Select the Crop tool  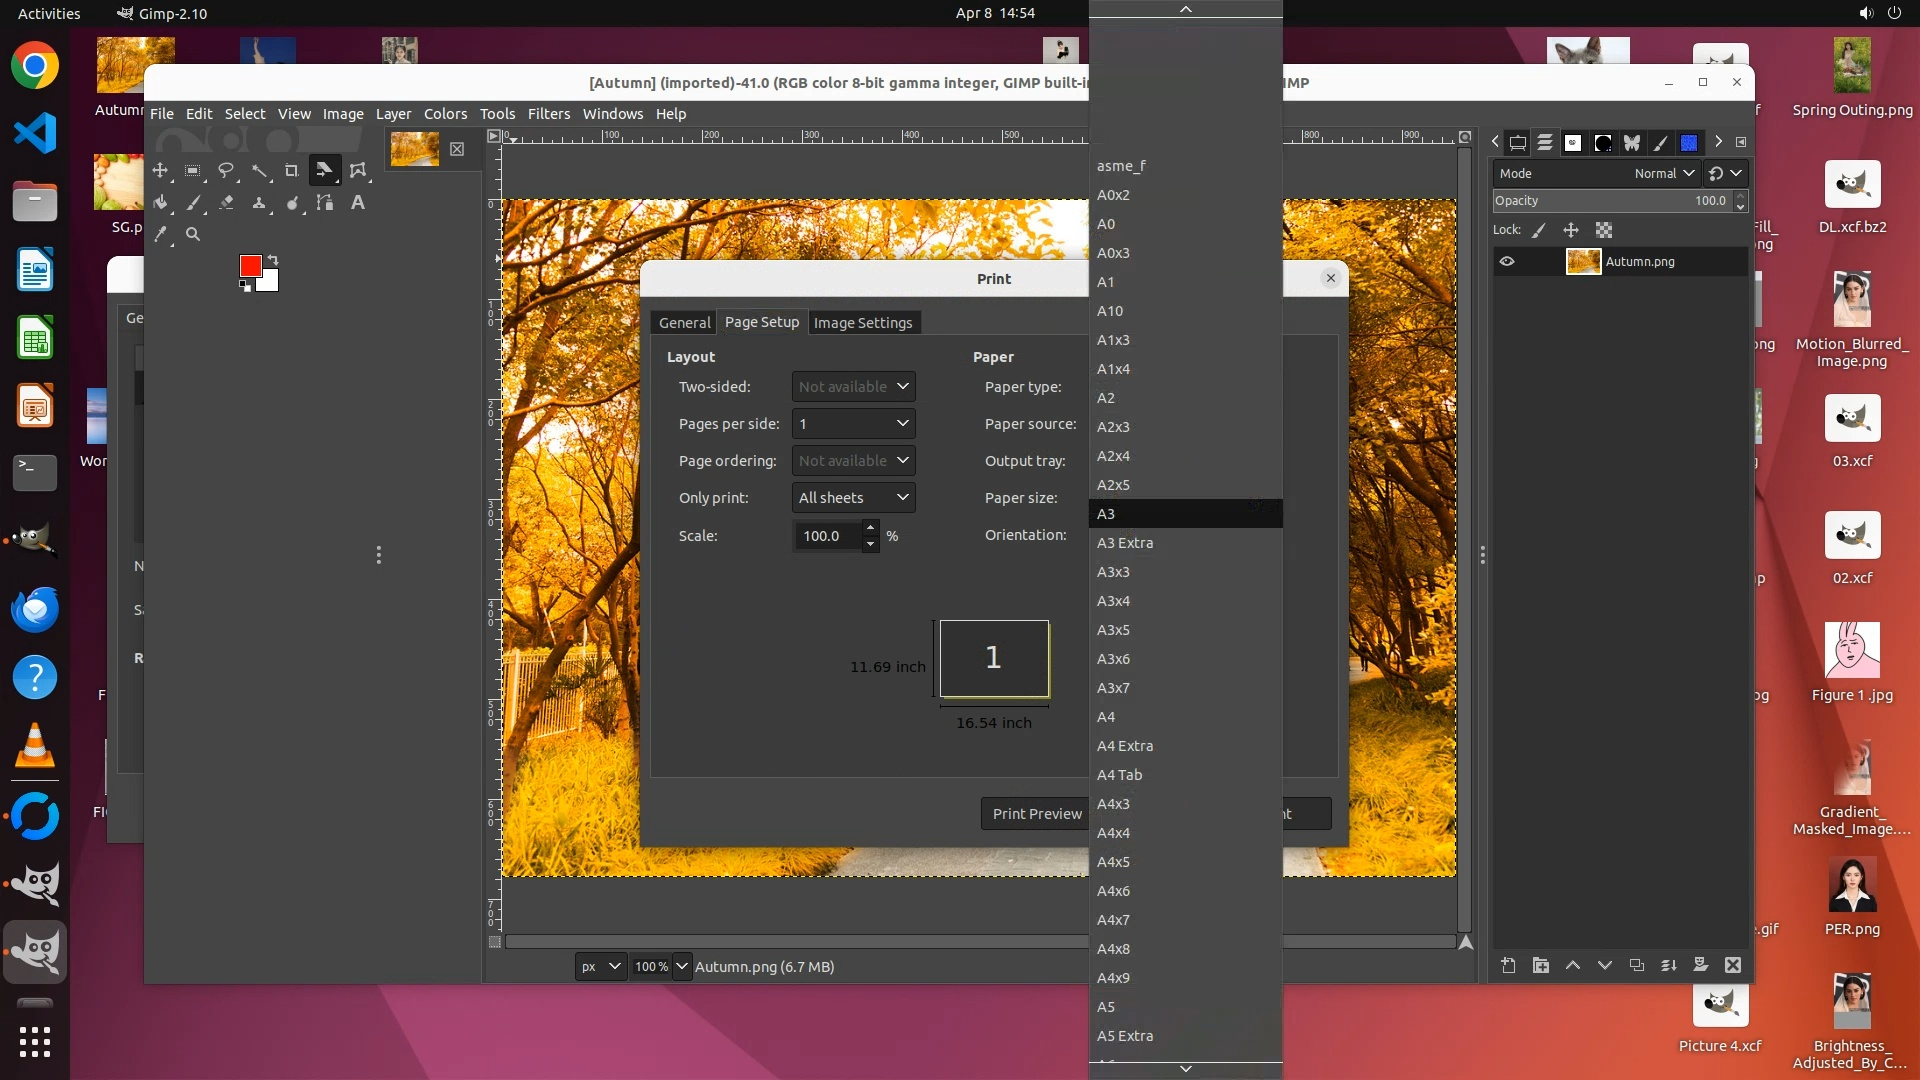pos(292,171)
